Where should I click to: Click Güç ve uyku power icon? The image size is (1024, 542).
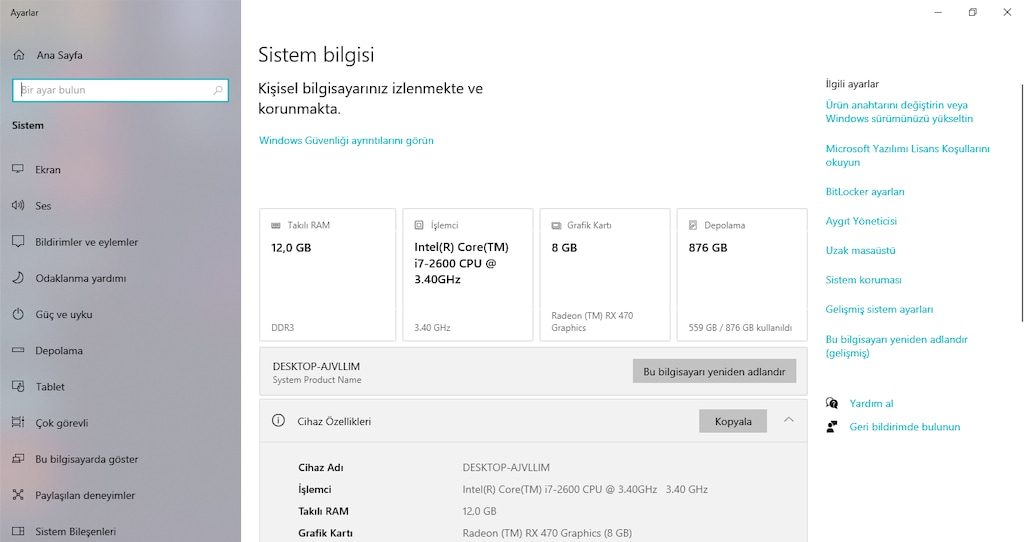[18, 314]
